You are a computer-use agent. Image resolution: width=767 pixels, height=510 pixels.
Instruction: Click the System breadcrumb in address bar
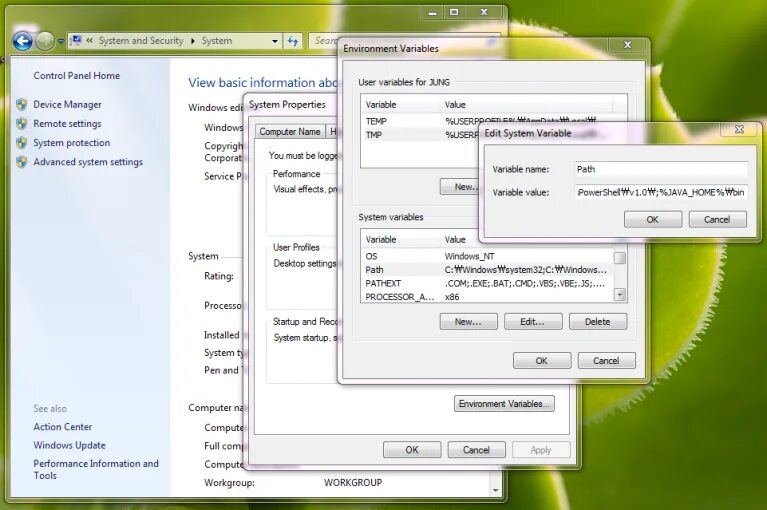[217, 41]
